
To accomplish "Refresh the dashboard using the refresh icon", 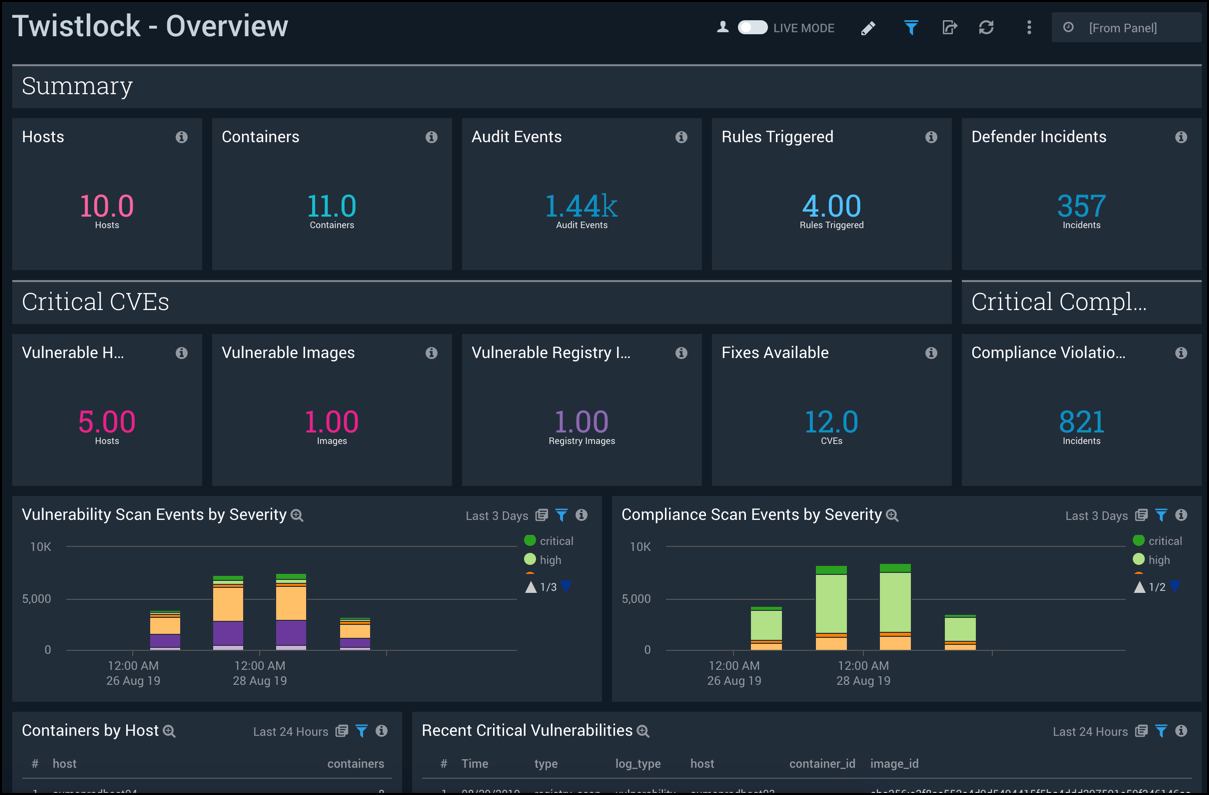I will (x=987, y=27).
